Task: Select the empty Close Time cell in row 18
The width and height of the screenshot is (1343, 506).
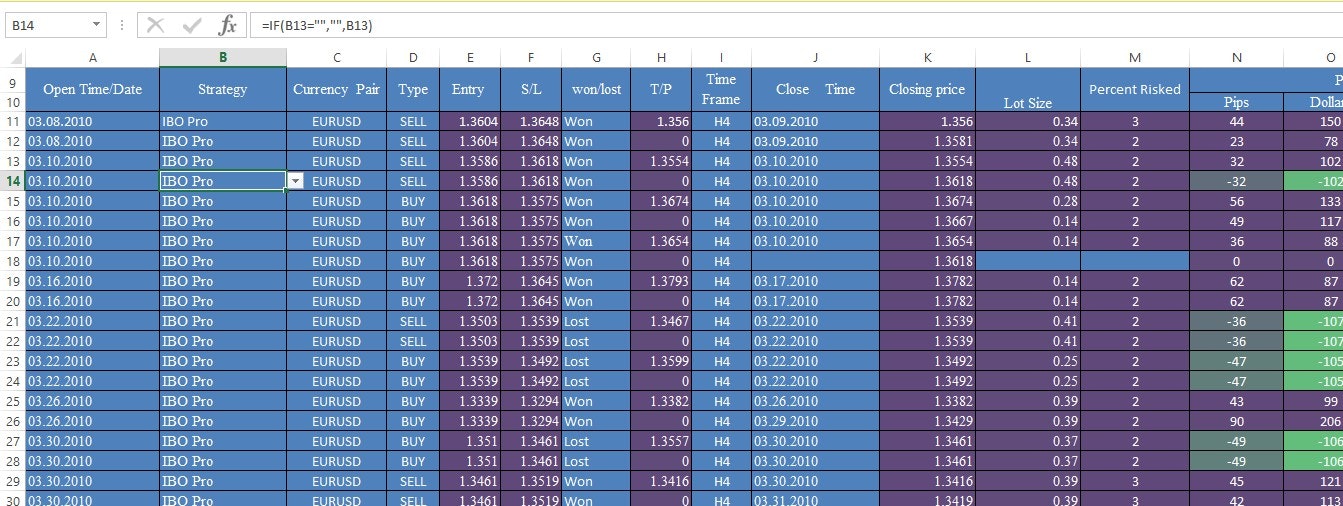Action: click(815, 261)
